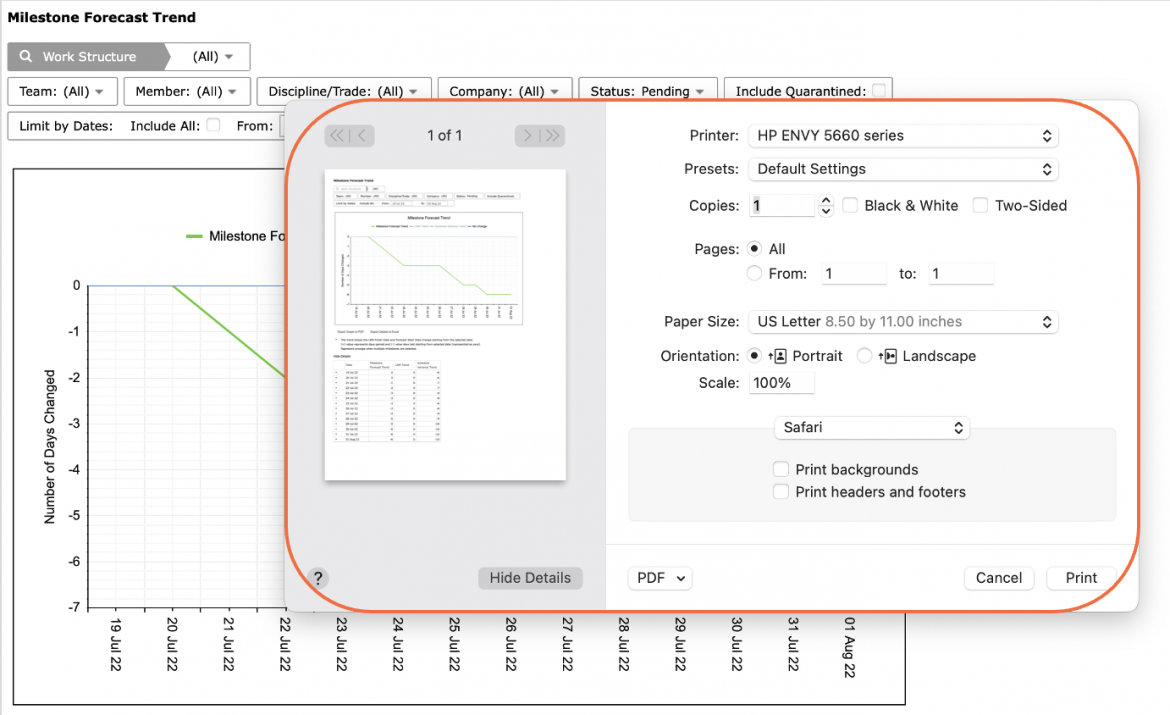The width and height of the screenshot is (1170, 715).
Task: Expand the PDF dropdown menu
Action: click(660, 578)
